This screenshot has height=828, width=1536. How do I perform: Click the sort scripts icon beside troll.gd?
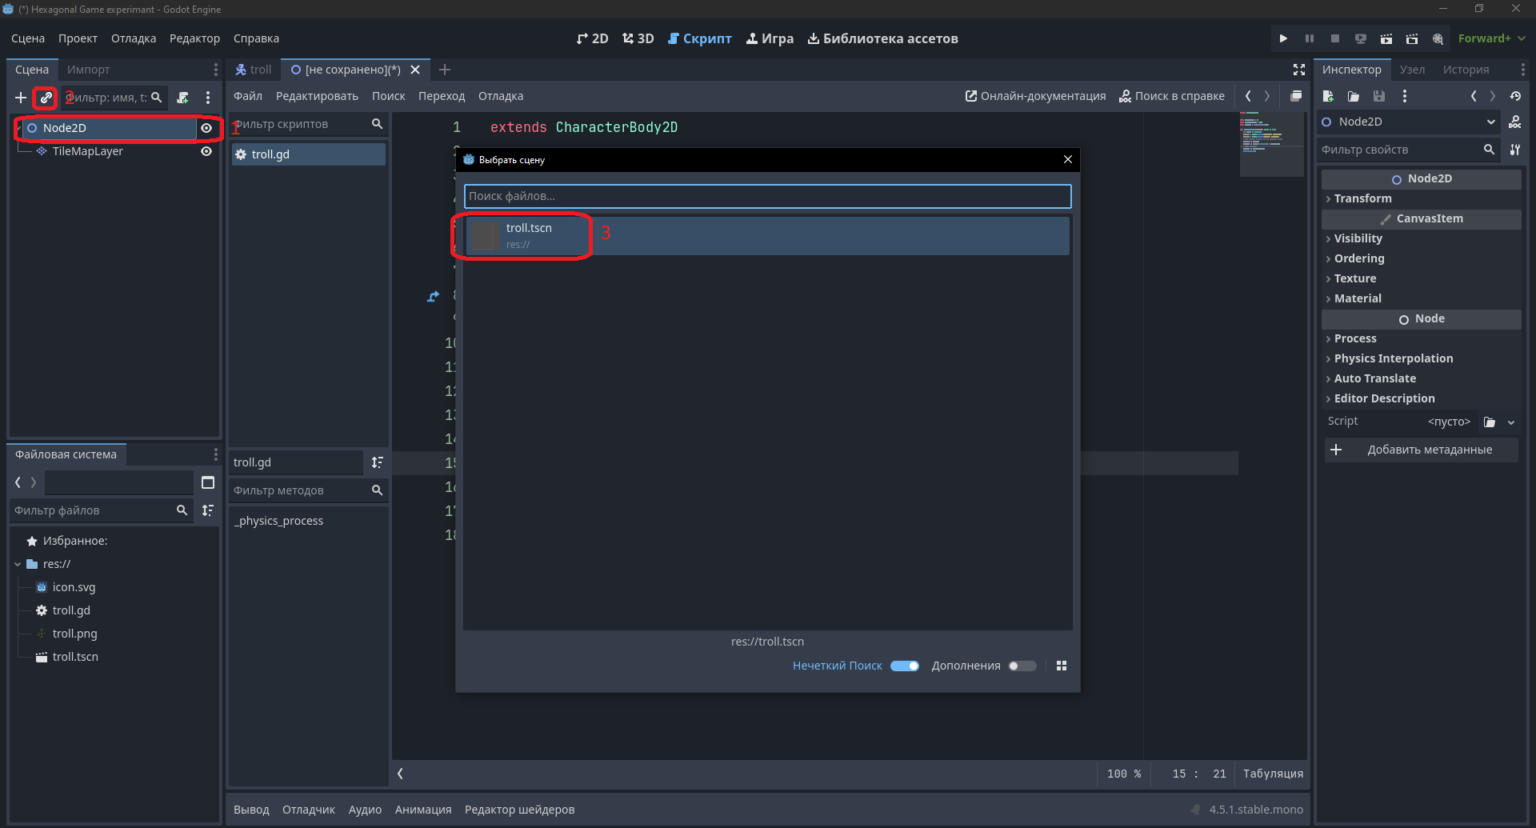tap(377, 462)
